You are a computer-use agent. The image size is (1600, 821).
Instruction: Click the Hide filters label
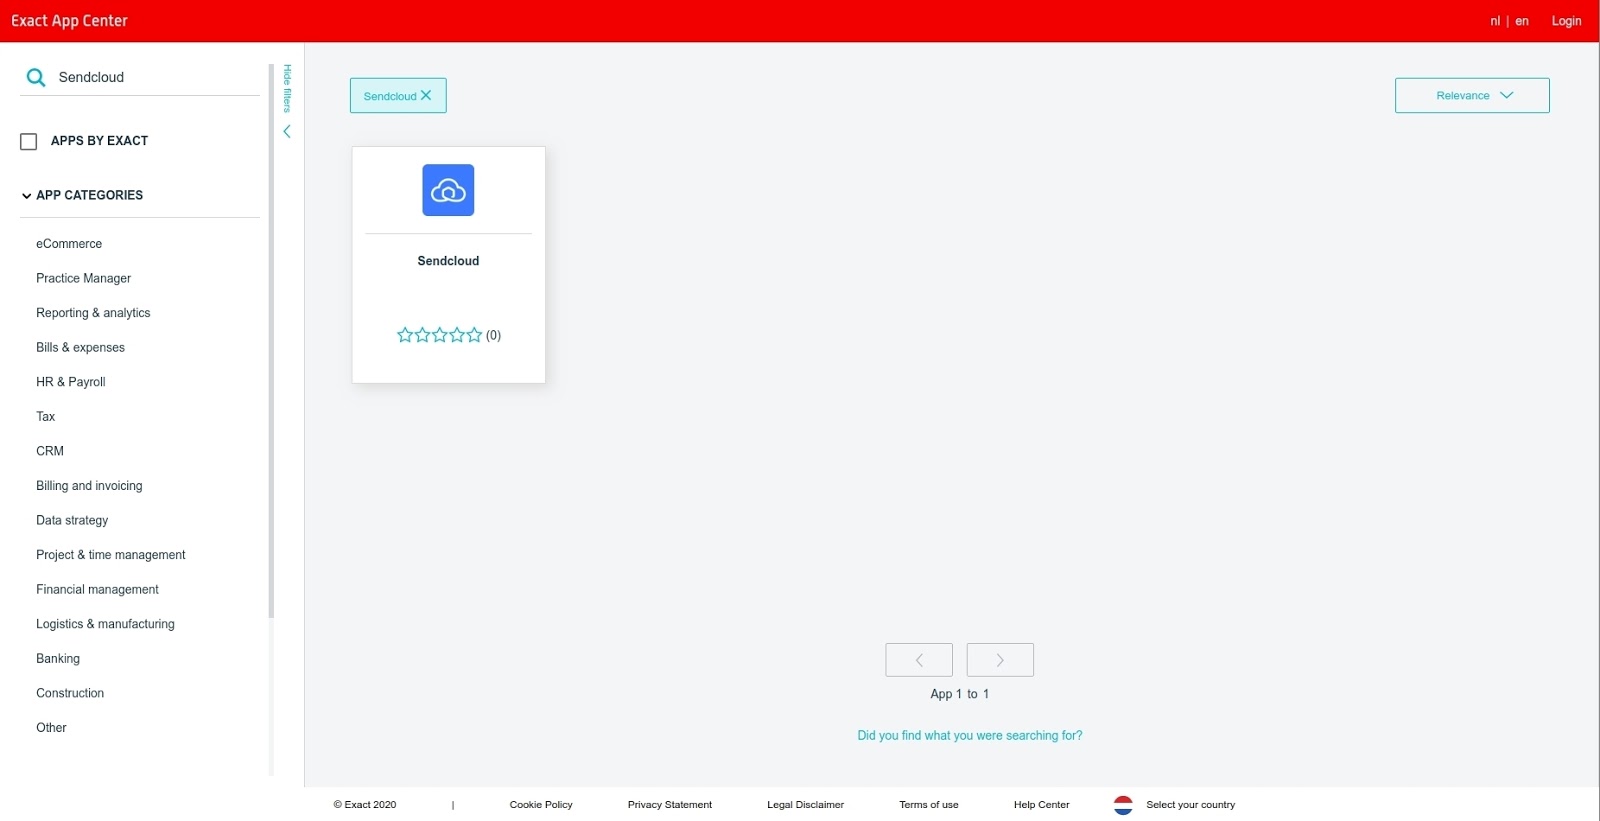pos(287,88)
